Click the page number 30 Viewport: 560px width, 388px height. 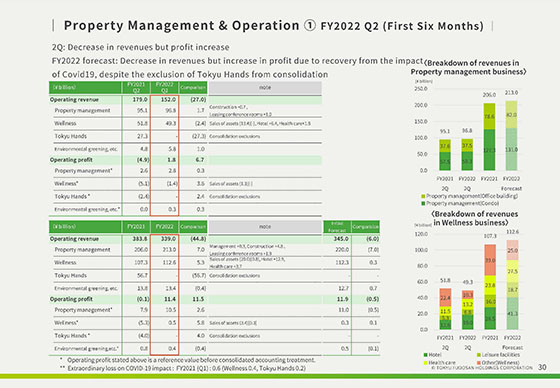(x=542, y=367)
